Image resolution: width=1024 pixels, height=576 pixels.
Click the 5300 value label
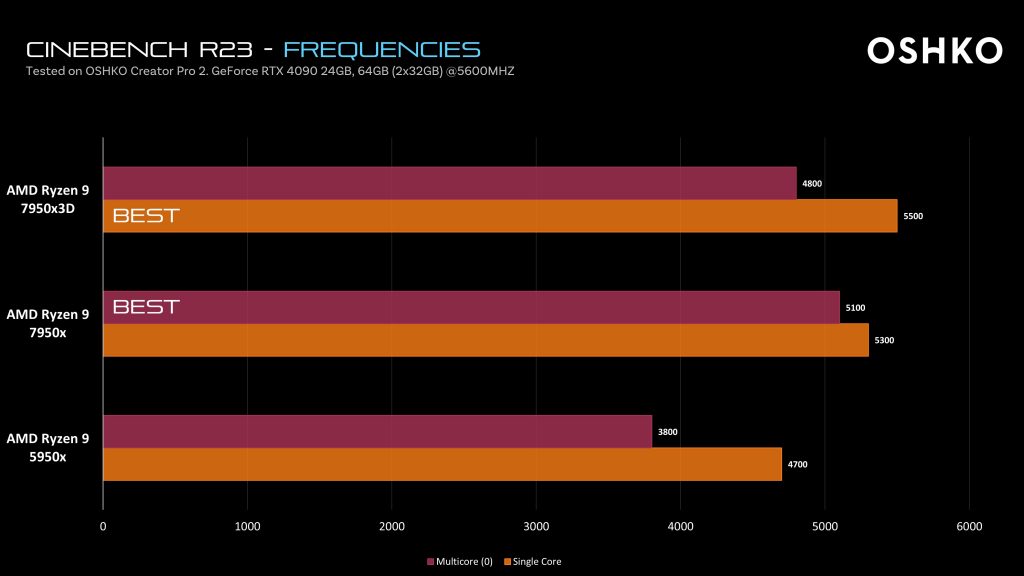884,340
